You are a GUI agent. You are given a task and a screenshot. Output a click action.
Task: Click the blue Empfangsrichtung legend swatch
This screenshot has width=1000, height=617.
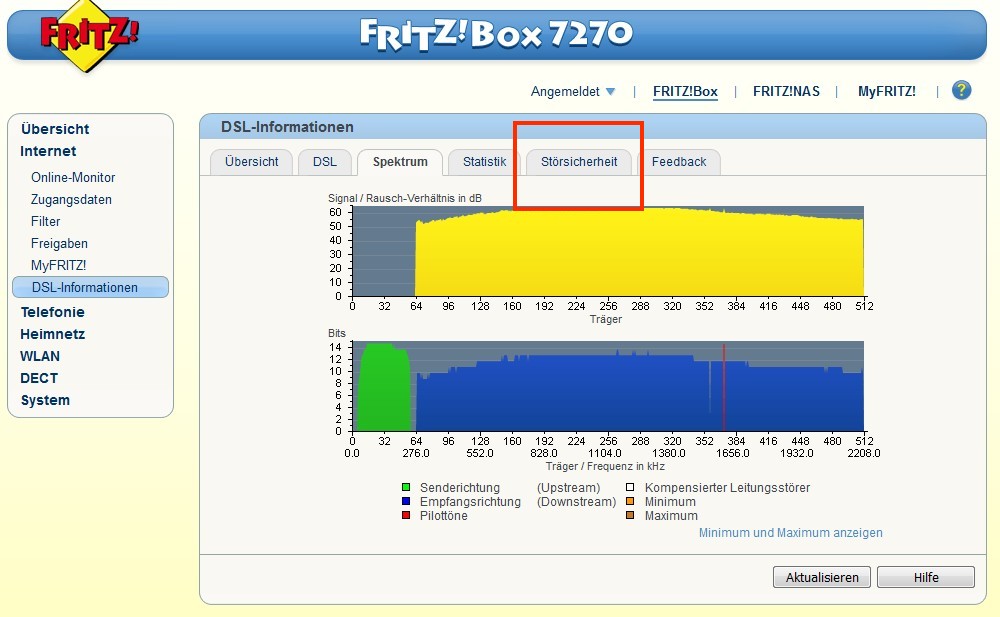pyautogui.click(x=406, y=502)
